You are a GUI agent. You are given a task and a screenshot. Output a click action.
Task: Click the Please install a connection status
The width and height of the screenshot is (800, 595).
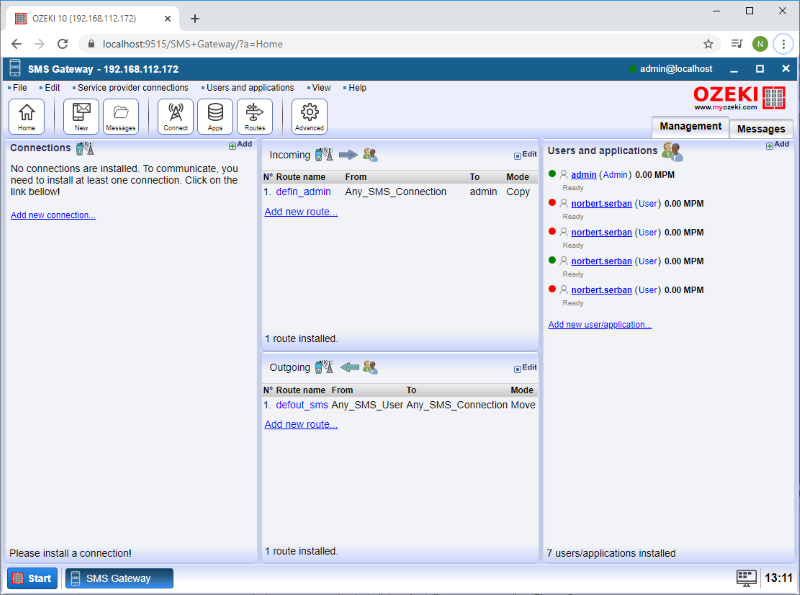70,553
